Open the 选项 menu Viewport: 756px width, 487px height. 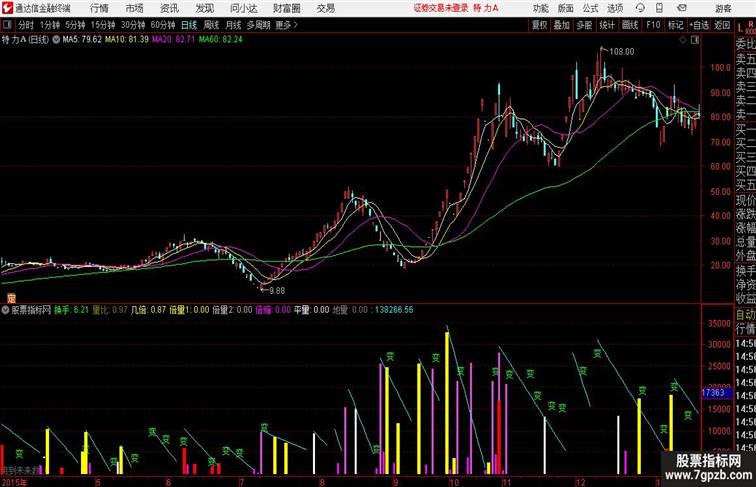click(x=615, y=8)
